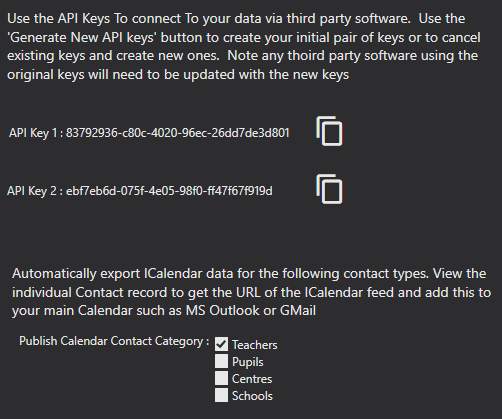Copy API Key 1 using its copy icon

coord(329,131)
